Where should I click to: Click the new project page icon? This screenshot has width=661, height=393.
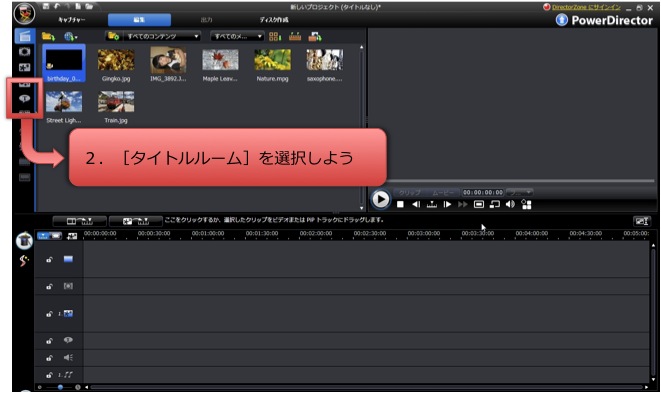[x=78, y=6]
